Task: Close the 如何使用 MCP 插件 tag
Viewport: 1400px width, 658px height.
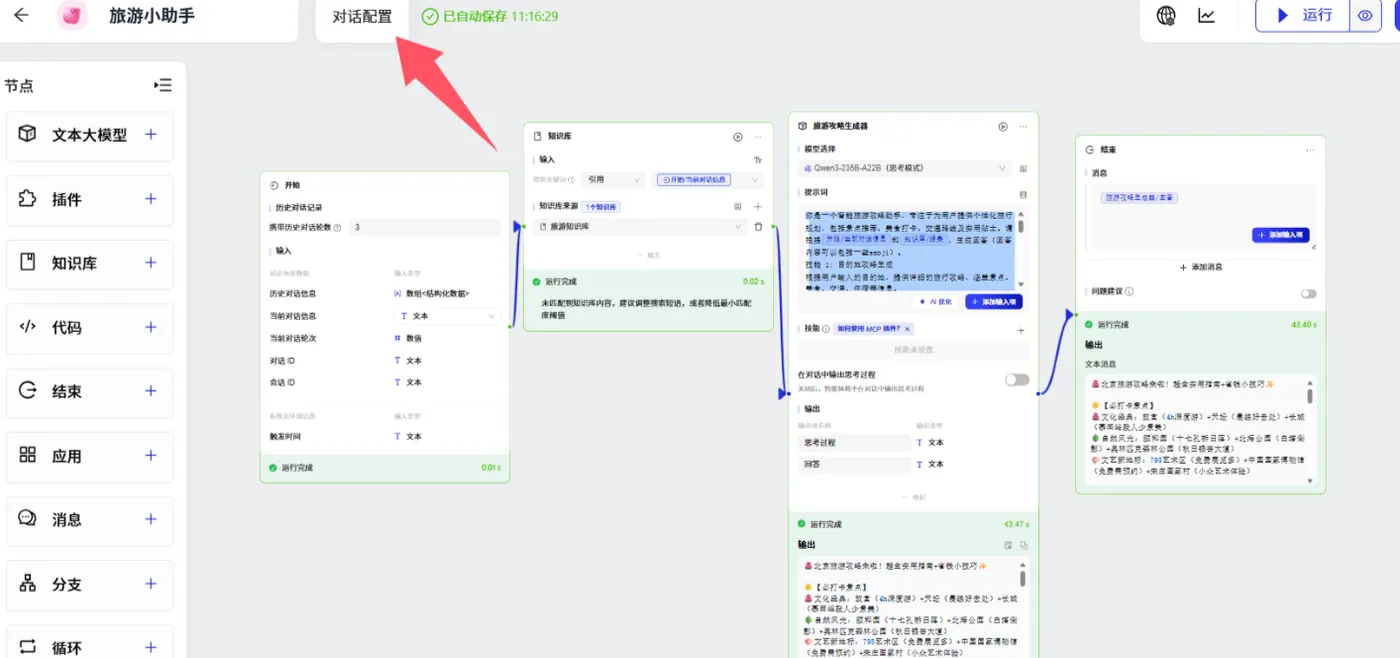Action: tap(907, 329)
